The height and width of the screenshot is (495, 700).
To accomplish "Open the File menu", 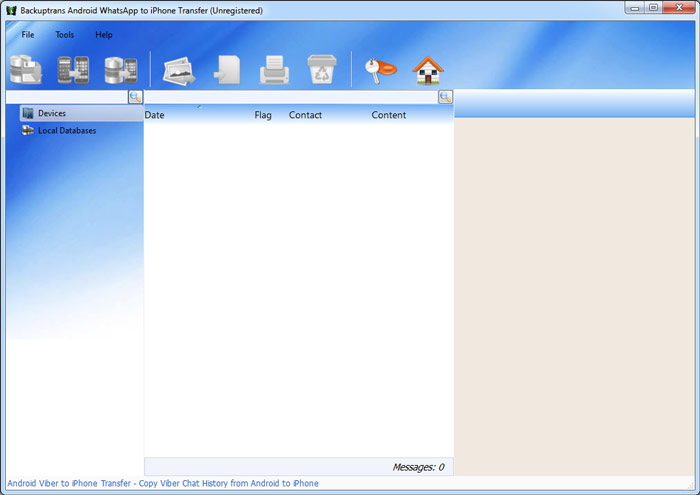I will pyautogui.click(x=28, y=35).
